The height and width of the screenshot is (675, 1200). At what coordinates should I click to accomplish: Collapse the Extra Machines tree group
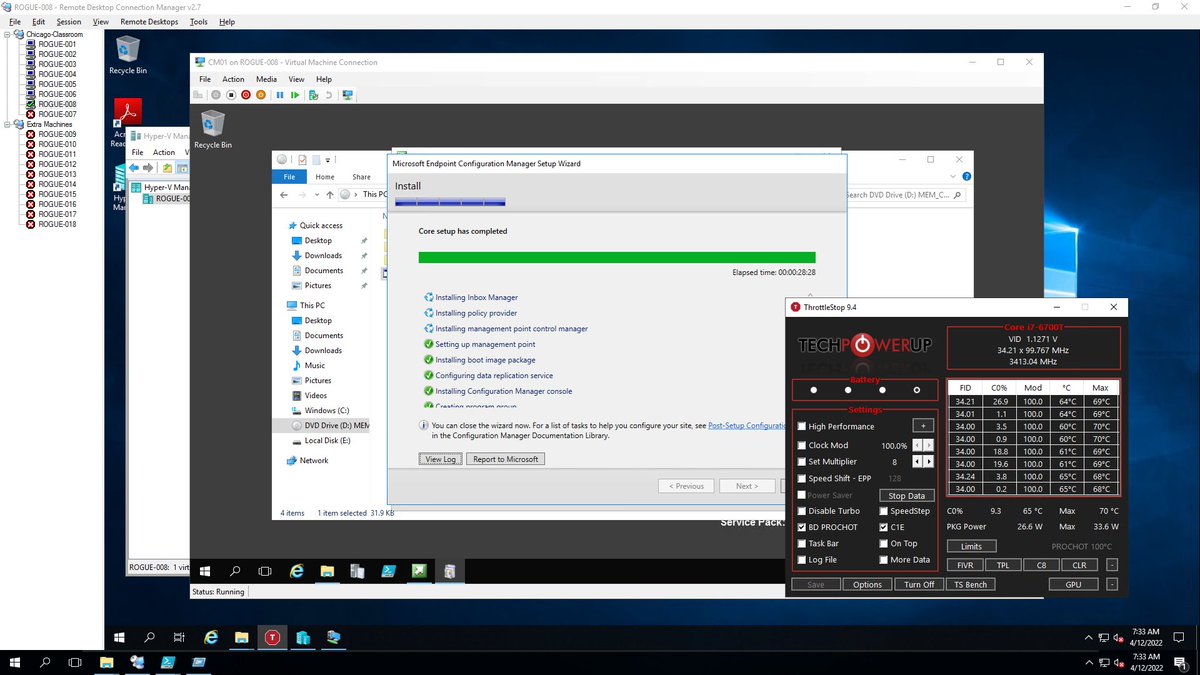coord(8,124)
